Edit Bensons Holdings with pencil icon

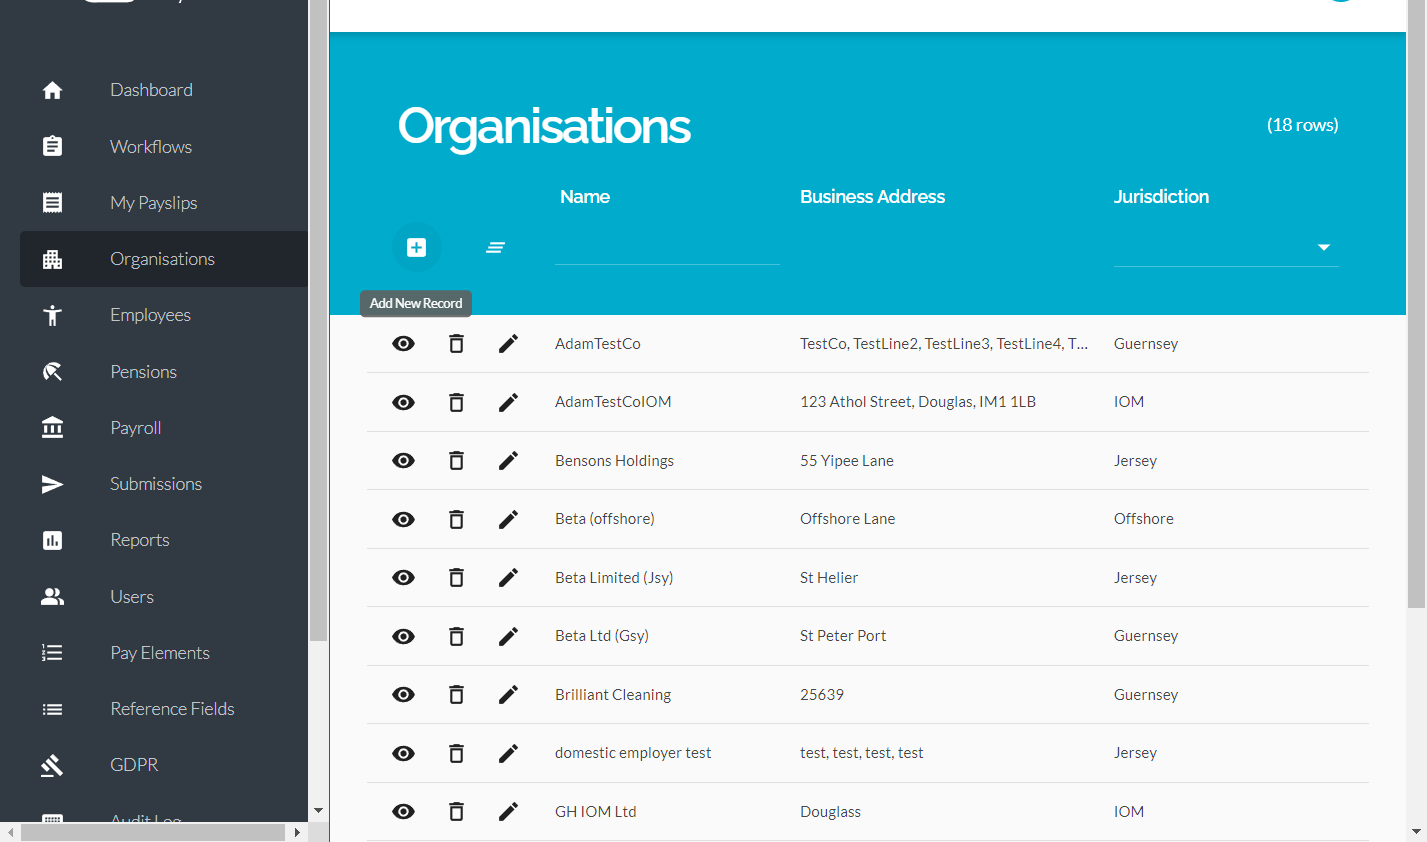pos(508,461)
